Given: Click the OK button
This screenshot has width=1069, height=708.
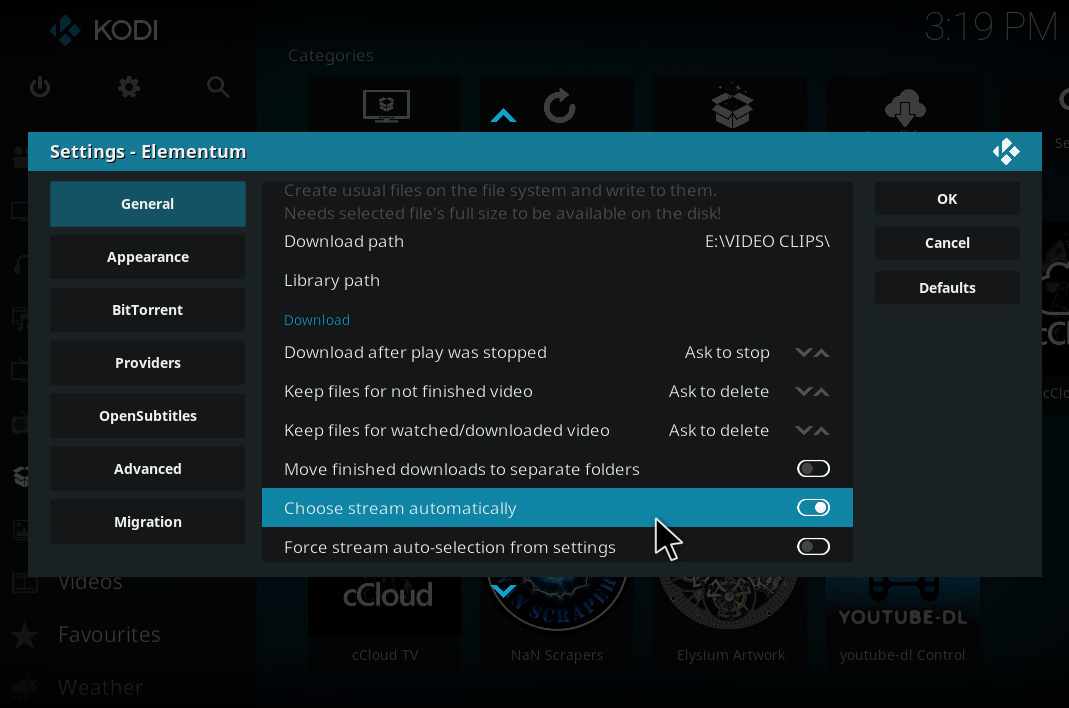Looking at the screenshot, I should (x=947, y=198).
